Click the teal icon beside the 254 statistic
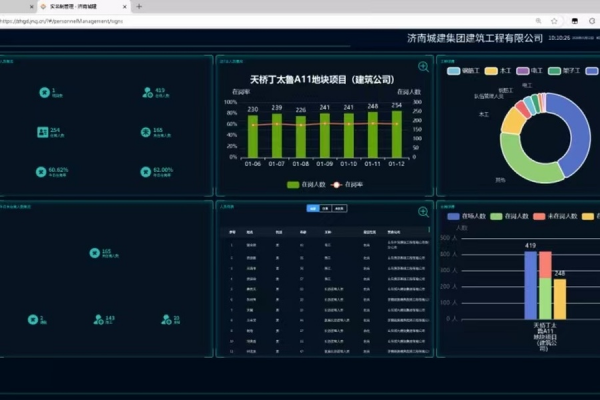Viewport: 600px width, 400px height. point(42,131)
